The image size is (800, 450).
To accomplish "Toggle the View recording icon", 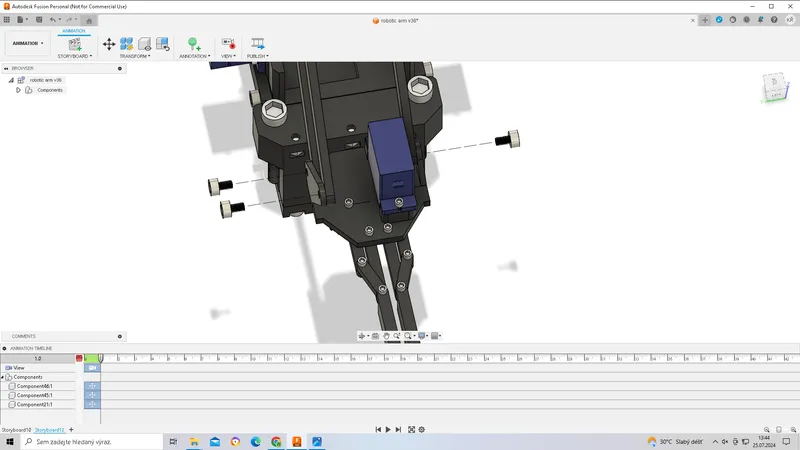I will tap(228, 44).
